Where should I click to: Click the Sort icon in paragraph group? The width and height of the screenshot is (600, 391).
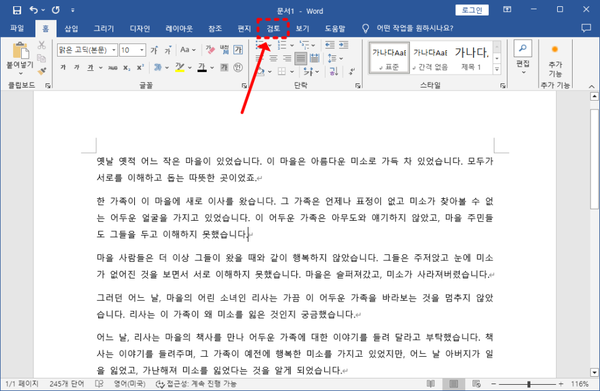pyautogui.click(x=334, y=71)
